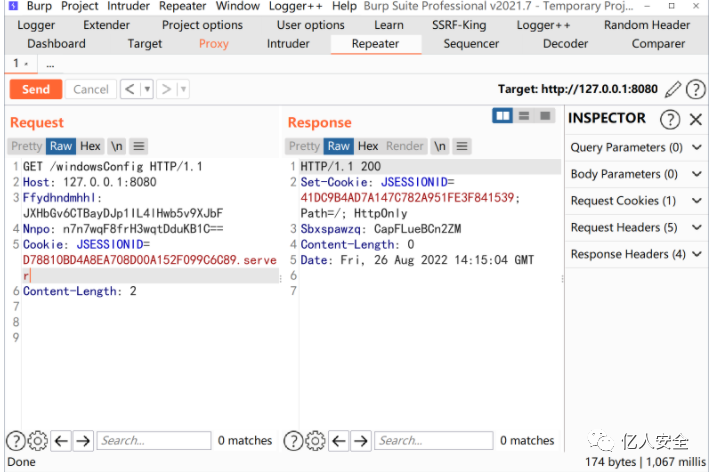711x472 pixels.
Task: Open the Extender tab
Action: (x=106, y=25)
